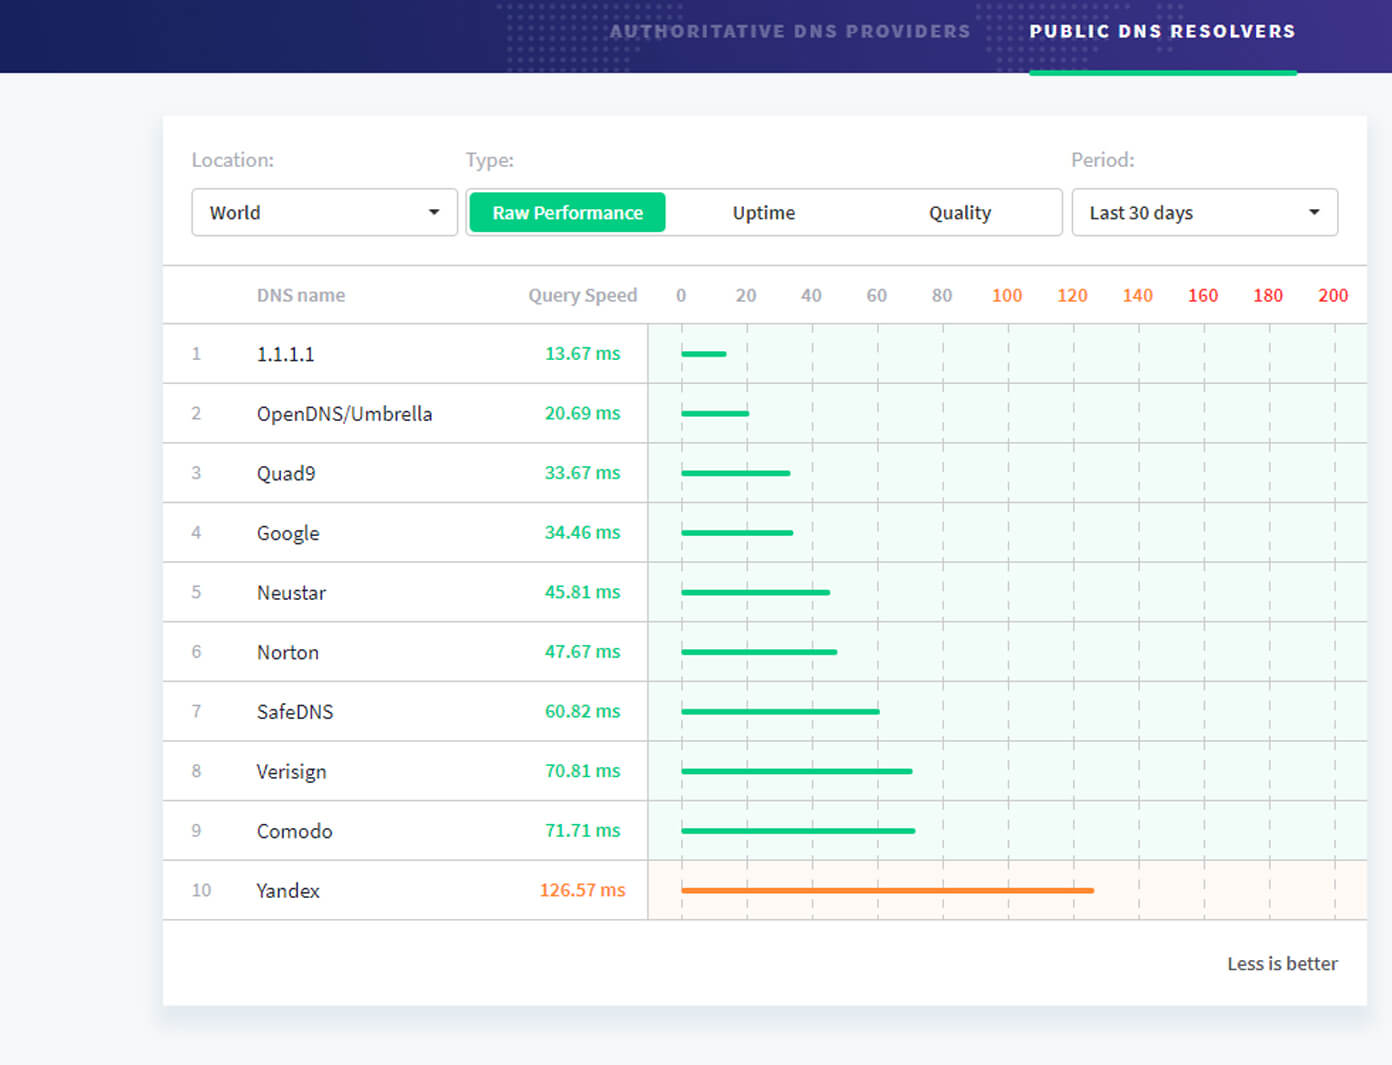The image size is (1392, 1065).
Task: Click the 45.81 ms query speed value
Action: (582, 592)
